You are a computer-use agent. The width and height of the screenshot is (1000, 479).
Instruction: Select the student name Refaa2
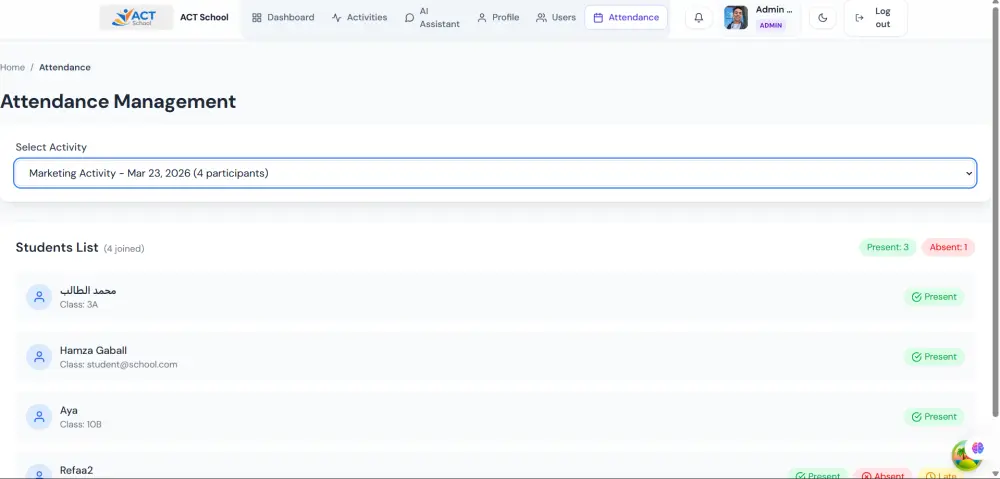click(x=77, y=470)
